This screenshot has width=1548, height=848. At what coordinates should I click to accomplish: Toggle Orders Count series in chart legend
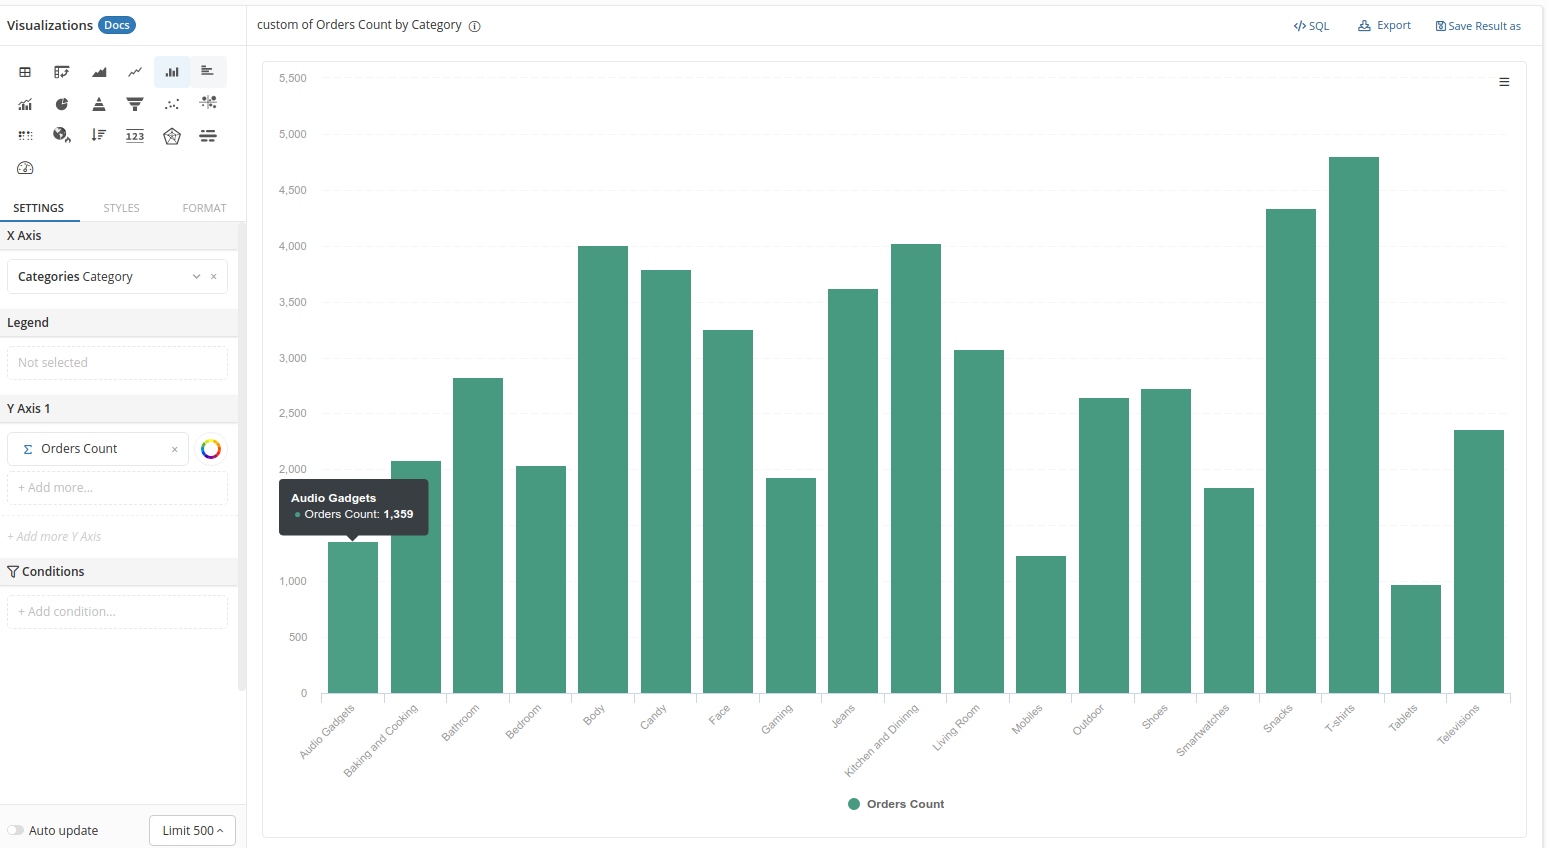click(x=896, y=804)
